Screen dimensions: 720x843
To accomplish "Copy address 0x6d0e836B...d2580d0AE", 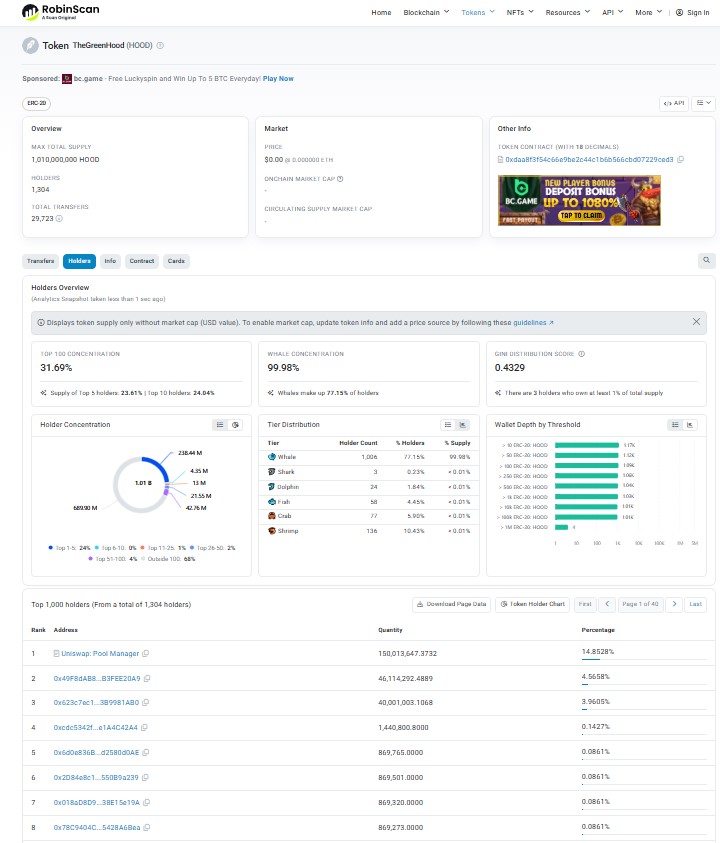I will (146, 753).
